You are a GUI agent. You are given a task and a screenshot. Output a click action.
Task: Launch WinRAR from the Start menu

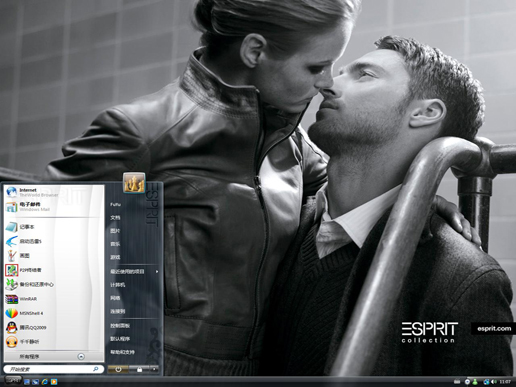(53, 299)
